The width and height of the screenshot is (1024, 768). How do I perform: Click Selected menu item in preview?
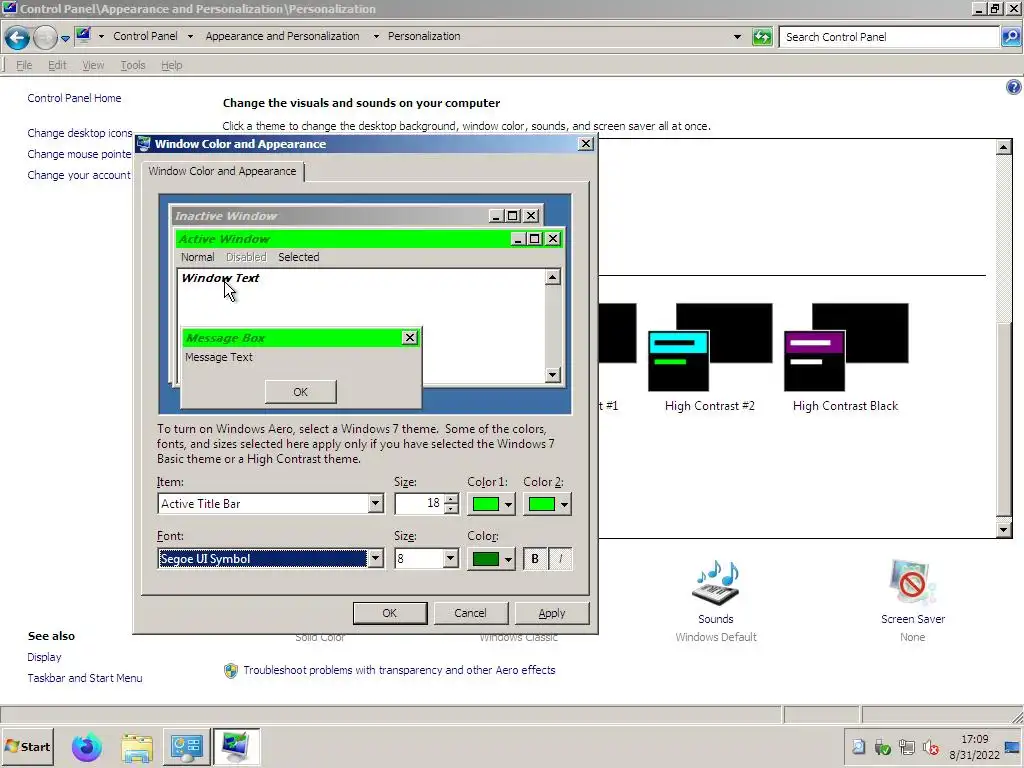tap(298, 257)
